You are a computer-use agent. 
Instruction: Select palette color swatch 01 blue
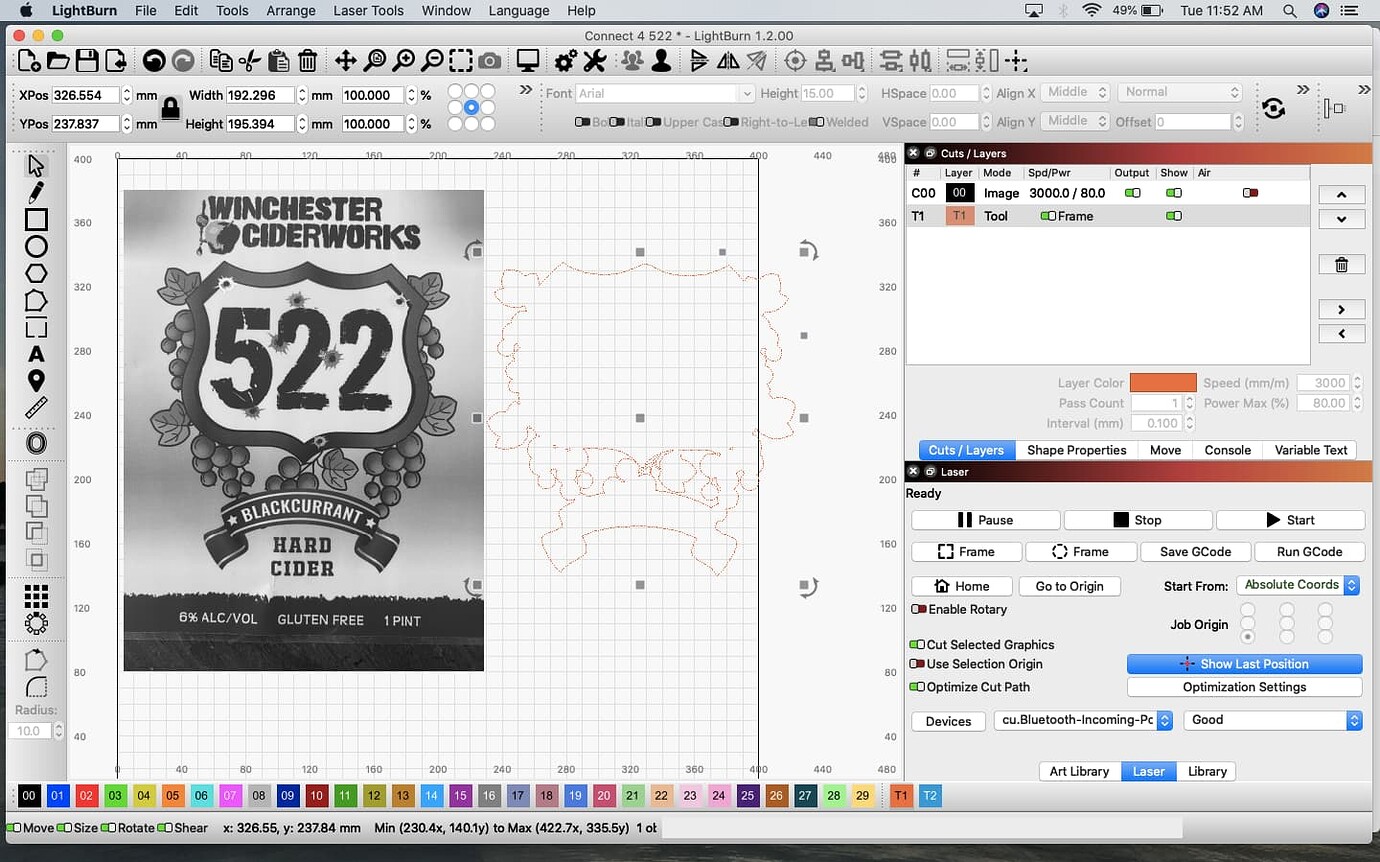coord(58,796)
